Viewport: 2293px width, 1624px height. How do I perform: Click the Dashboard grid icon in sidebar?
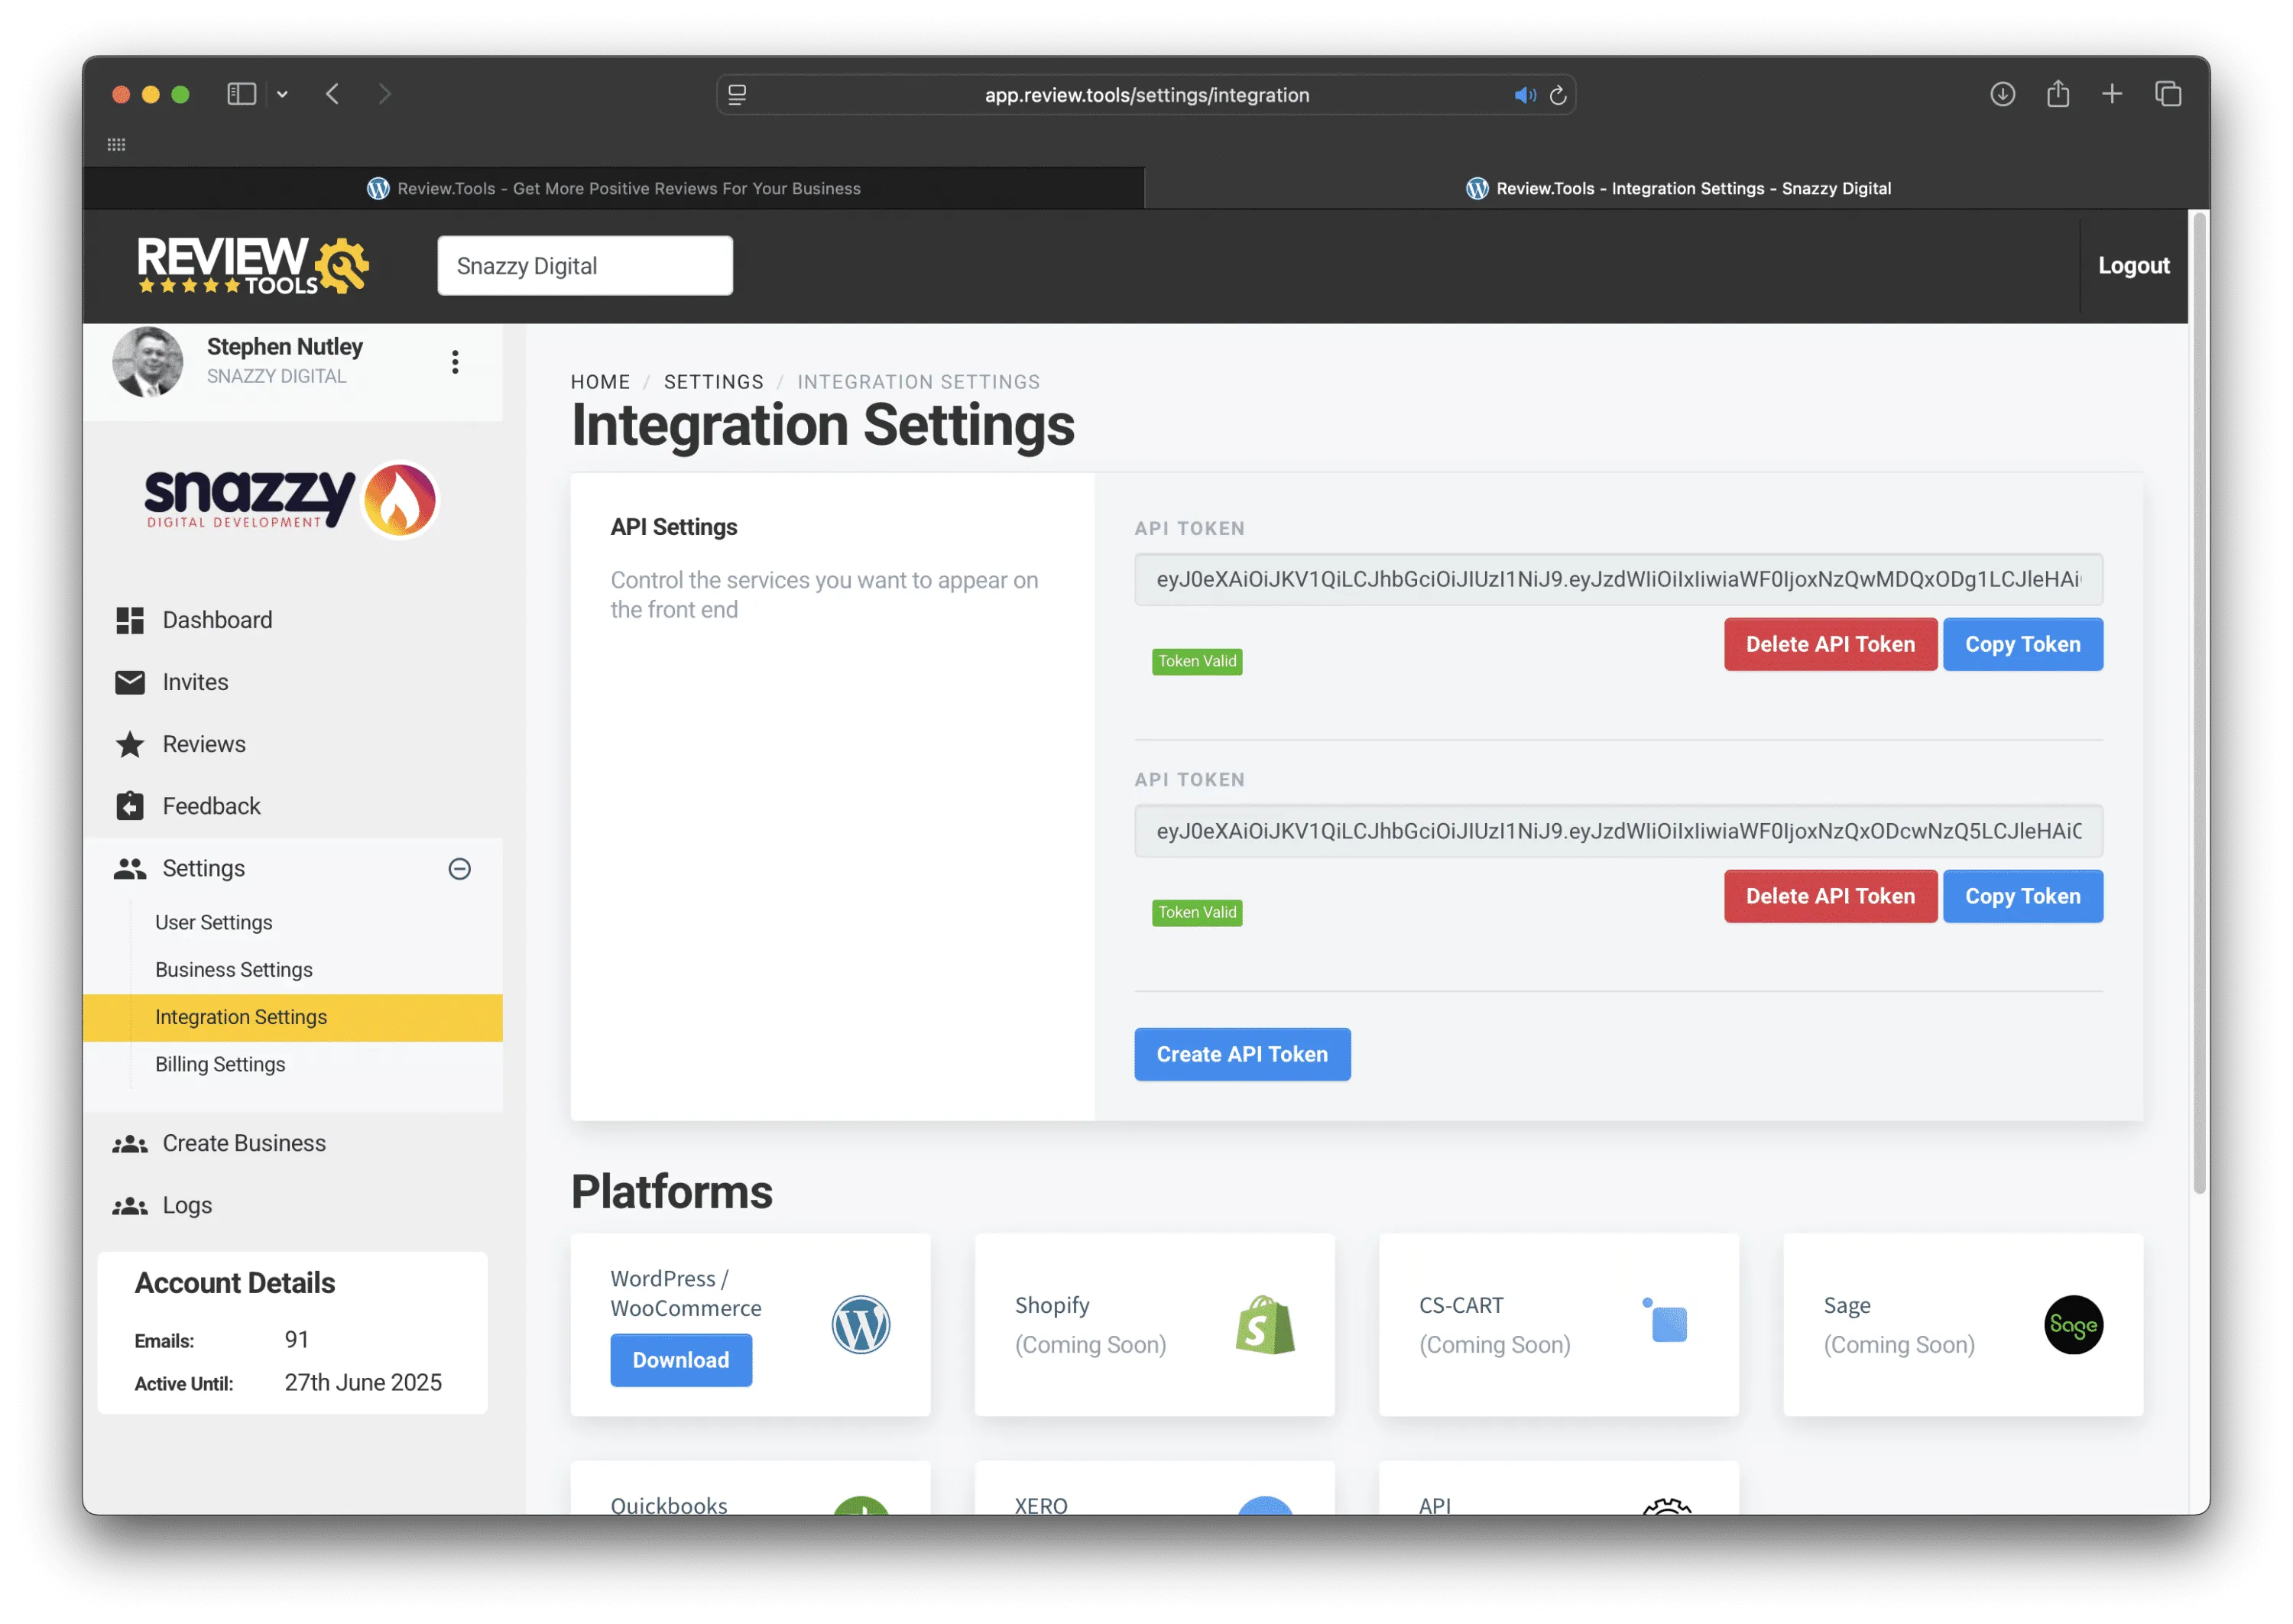[x=130, y=620]
